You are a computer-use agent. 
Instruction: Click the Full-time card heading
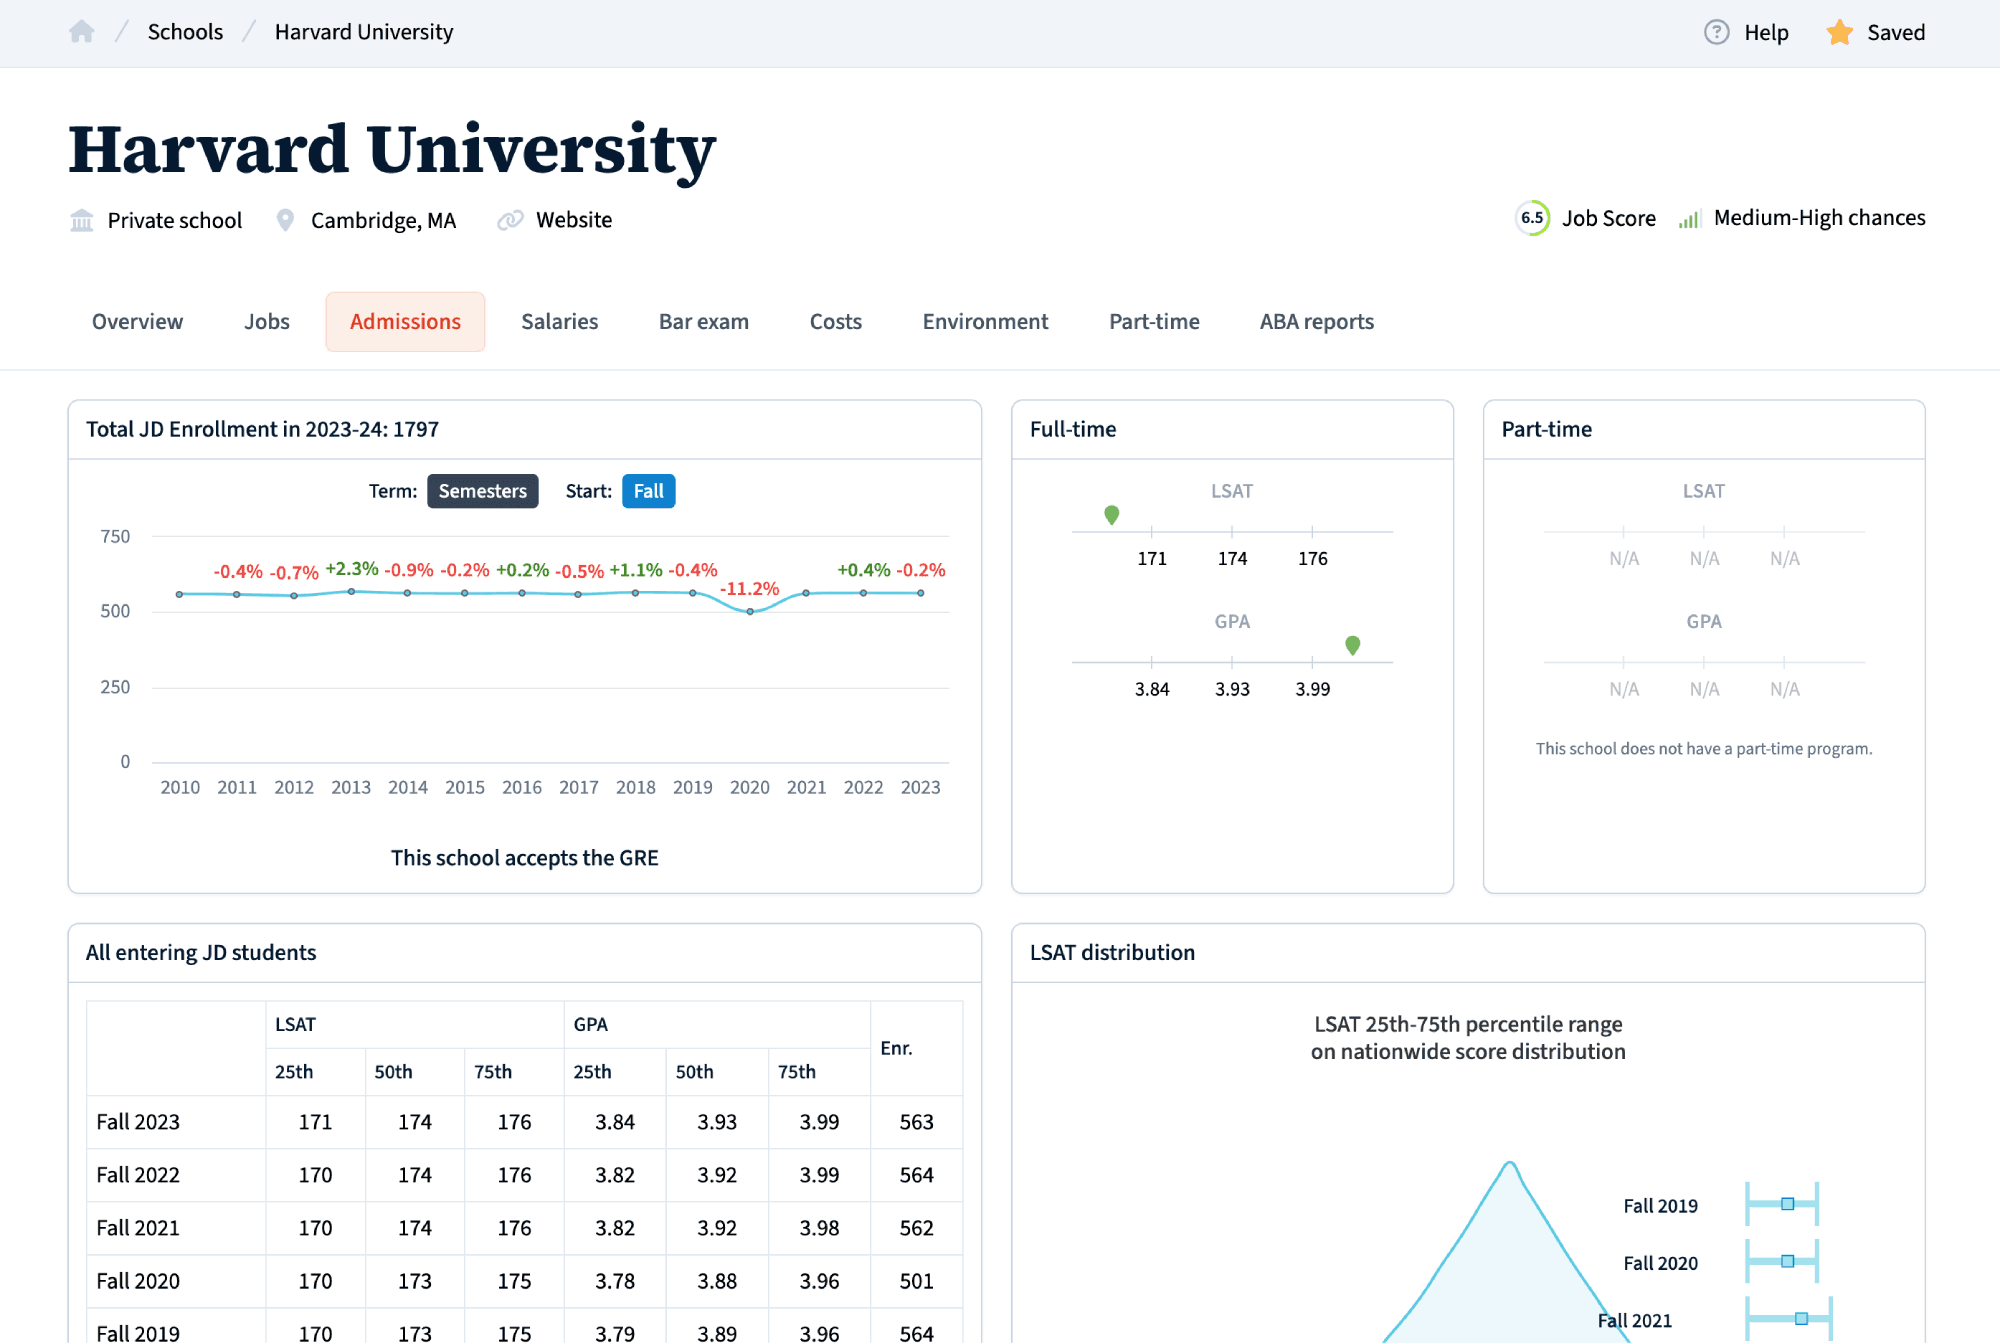[x=1073, y=429]
